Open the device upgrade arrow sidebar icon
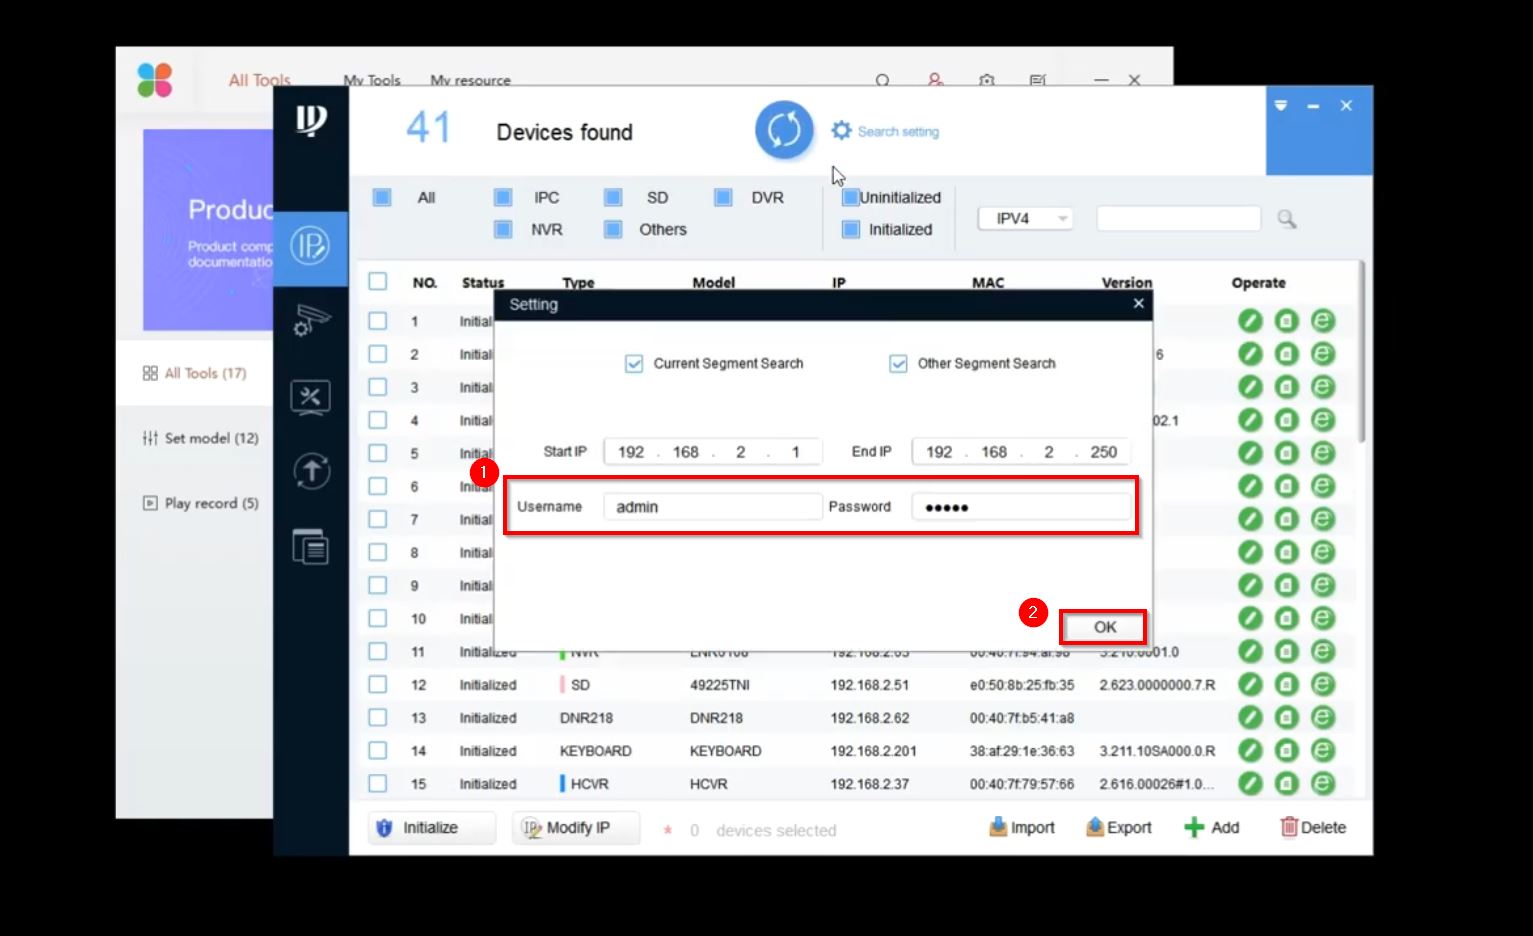 tap(311, 471)
